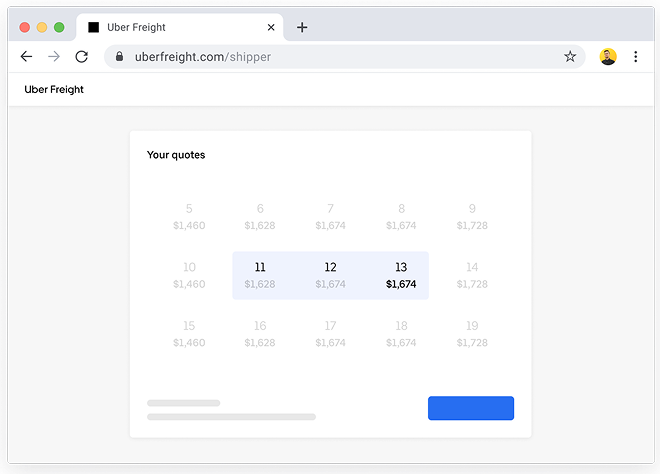Pick date 5 with $1,460 quote
Image resolution: width=660 pixels, height=475 pixels.
pyautogui.click(x=189, y=217)
